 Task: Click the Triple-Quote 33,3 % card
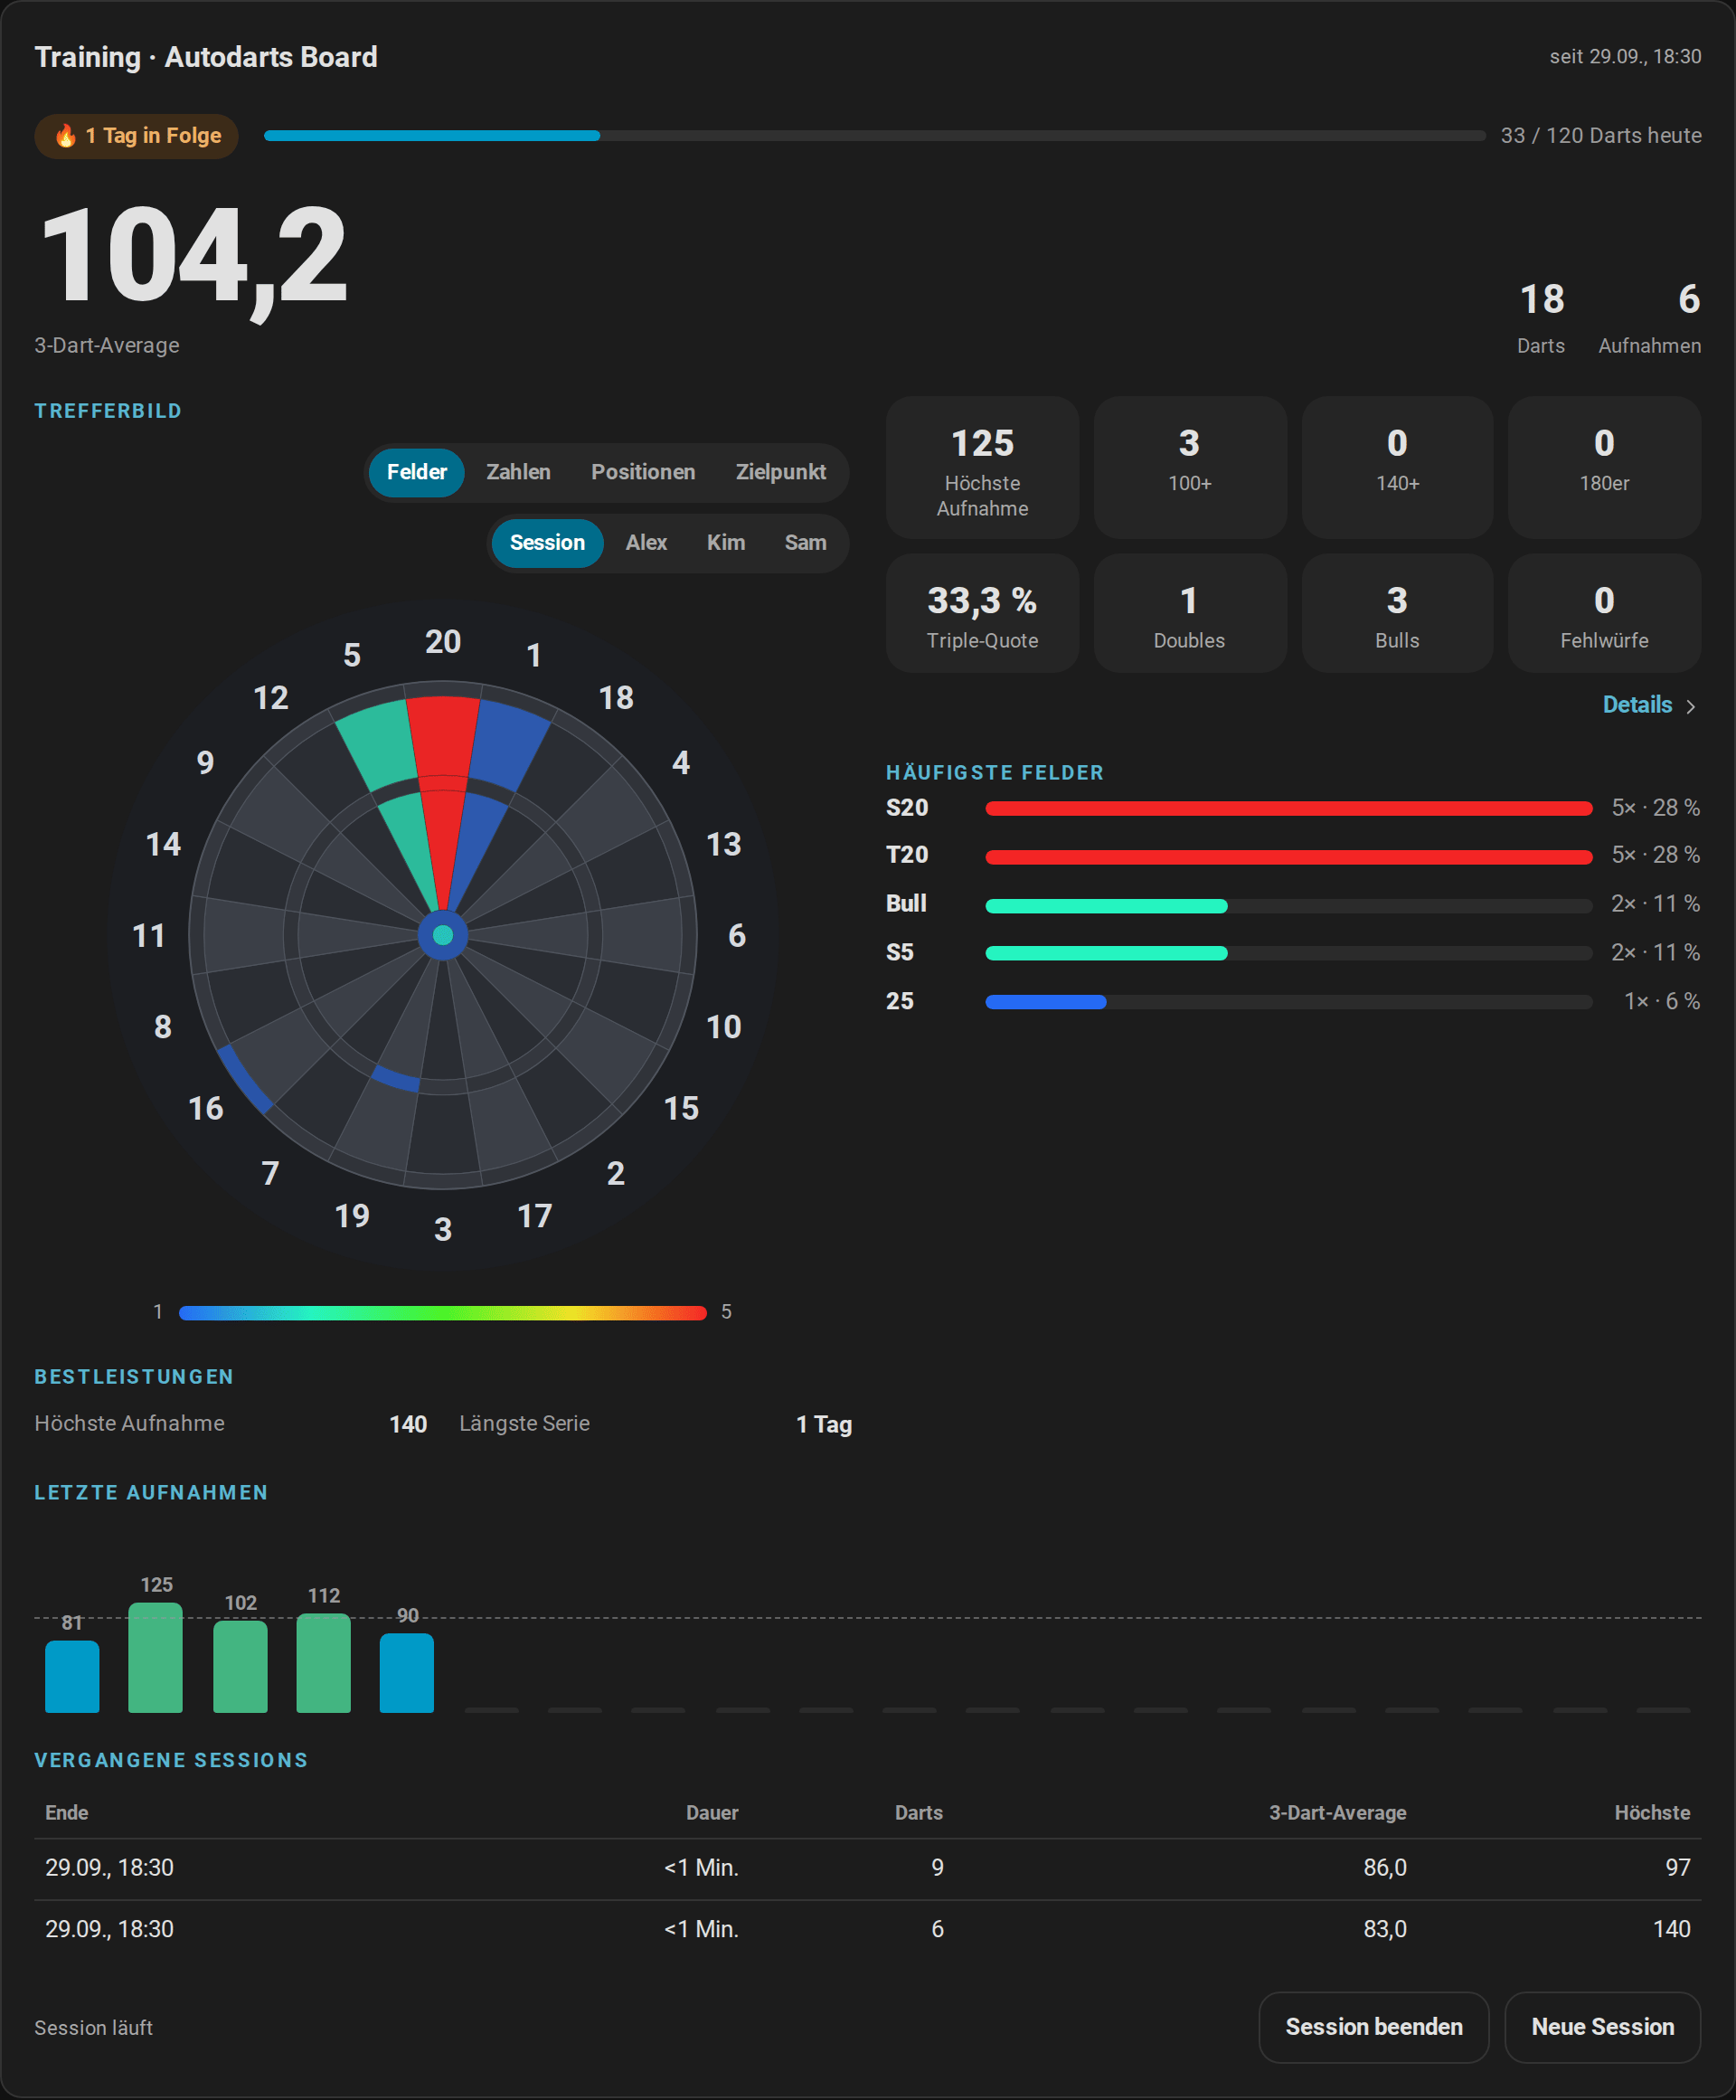tap(982, 614)
